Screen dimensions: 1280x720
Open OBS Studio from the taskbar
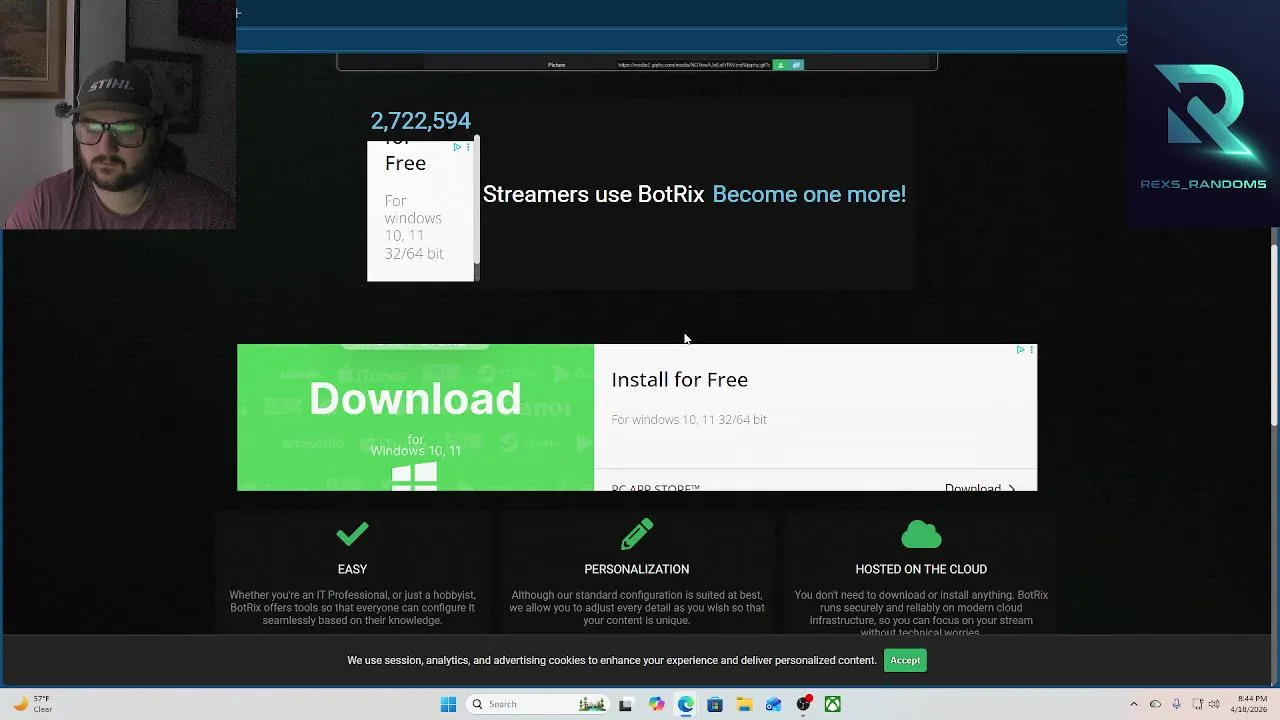803,704
